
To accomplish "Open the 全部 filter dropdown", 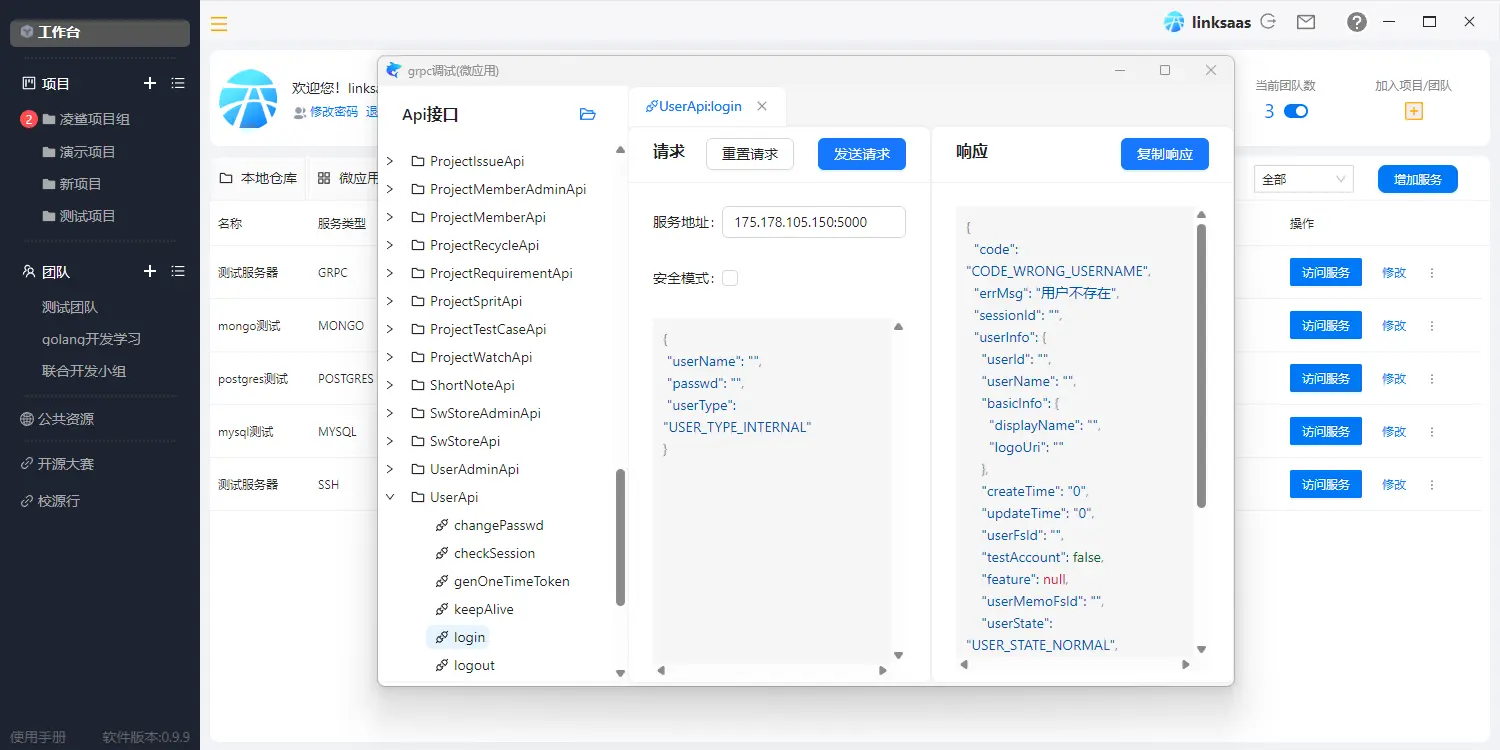I will click(1303, 179).
